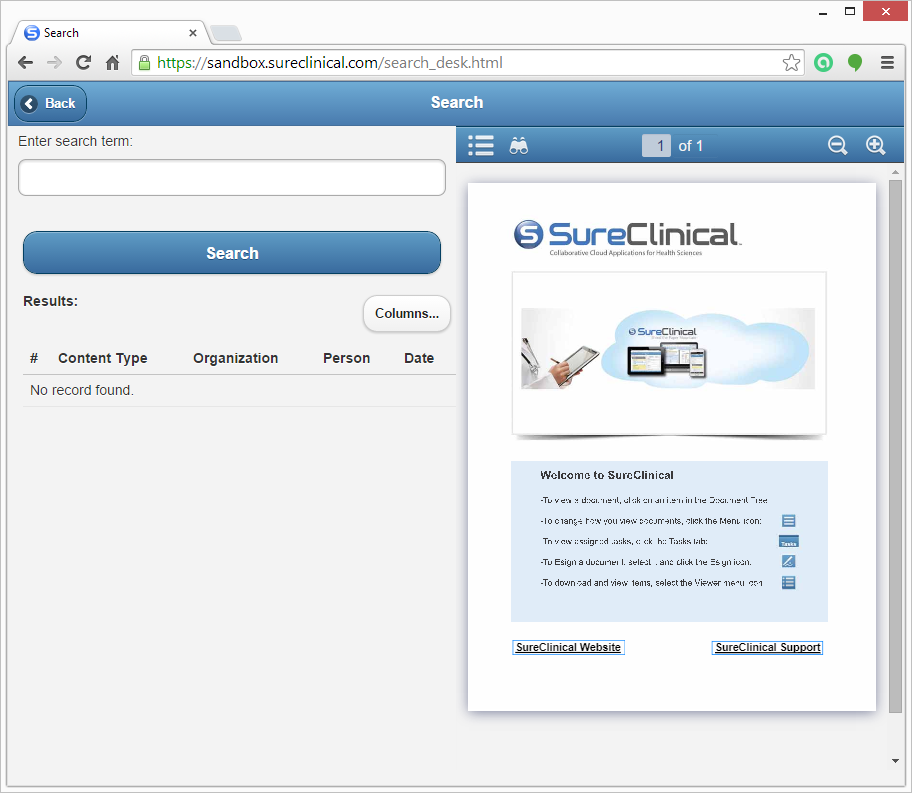
Task: Click the browser forward arrow
Action: click(x=54, y=62)
